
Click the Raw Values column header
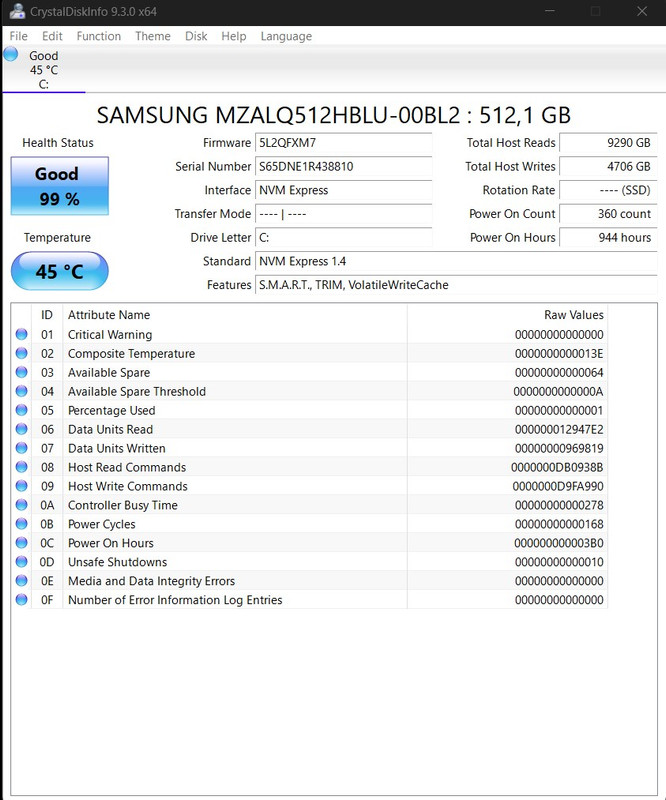coord(507,315)
